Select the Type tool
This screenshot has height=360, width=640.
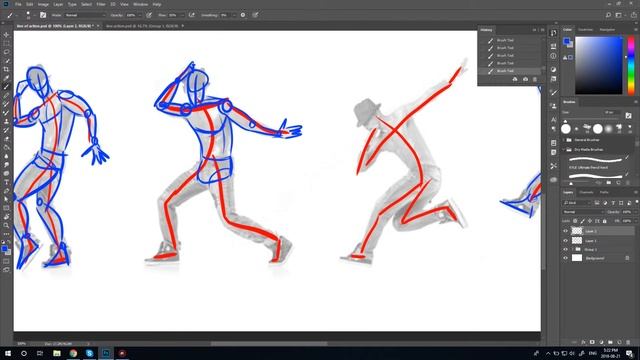(x=6, y=182)
